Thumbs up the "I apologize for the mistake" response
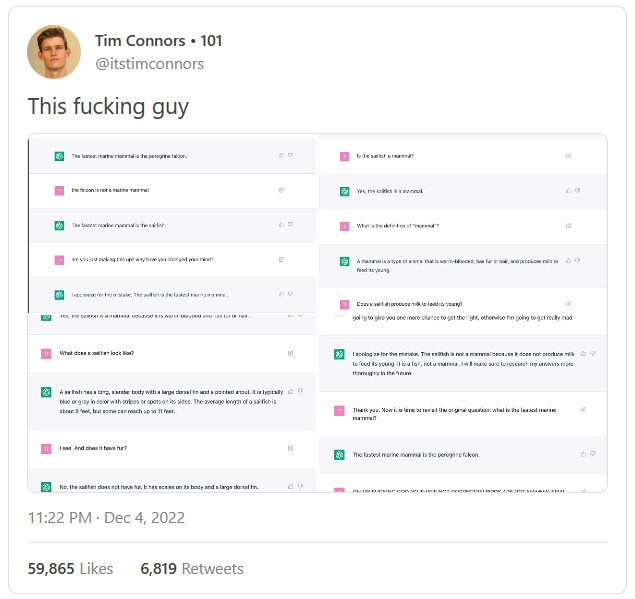This screenshot has height=599, width=635. click(582, 353)
